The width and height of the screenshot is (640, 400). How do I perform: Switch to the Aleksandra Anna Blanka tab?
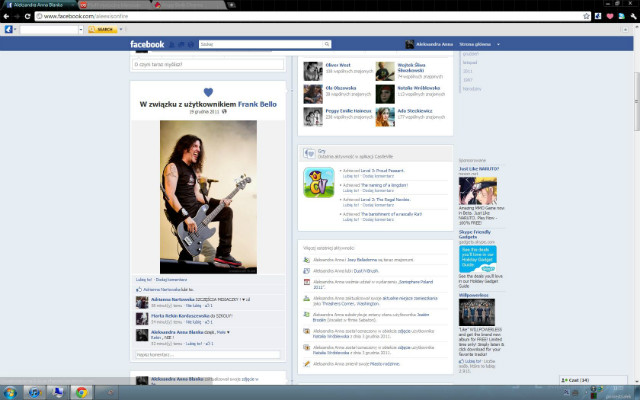(39, 5)
